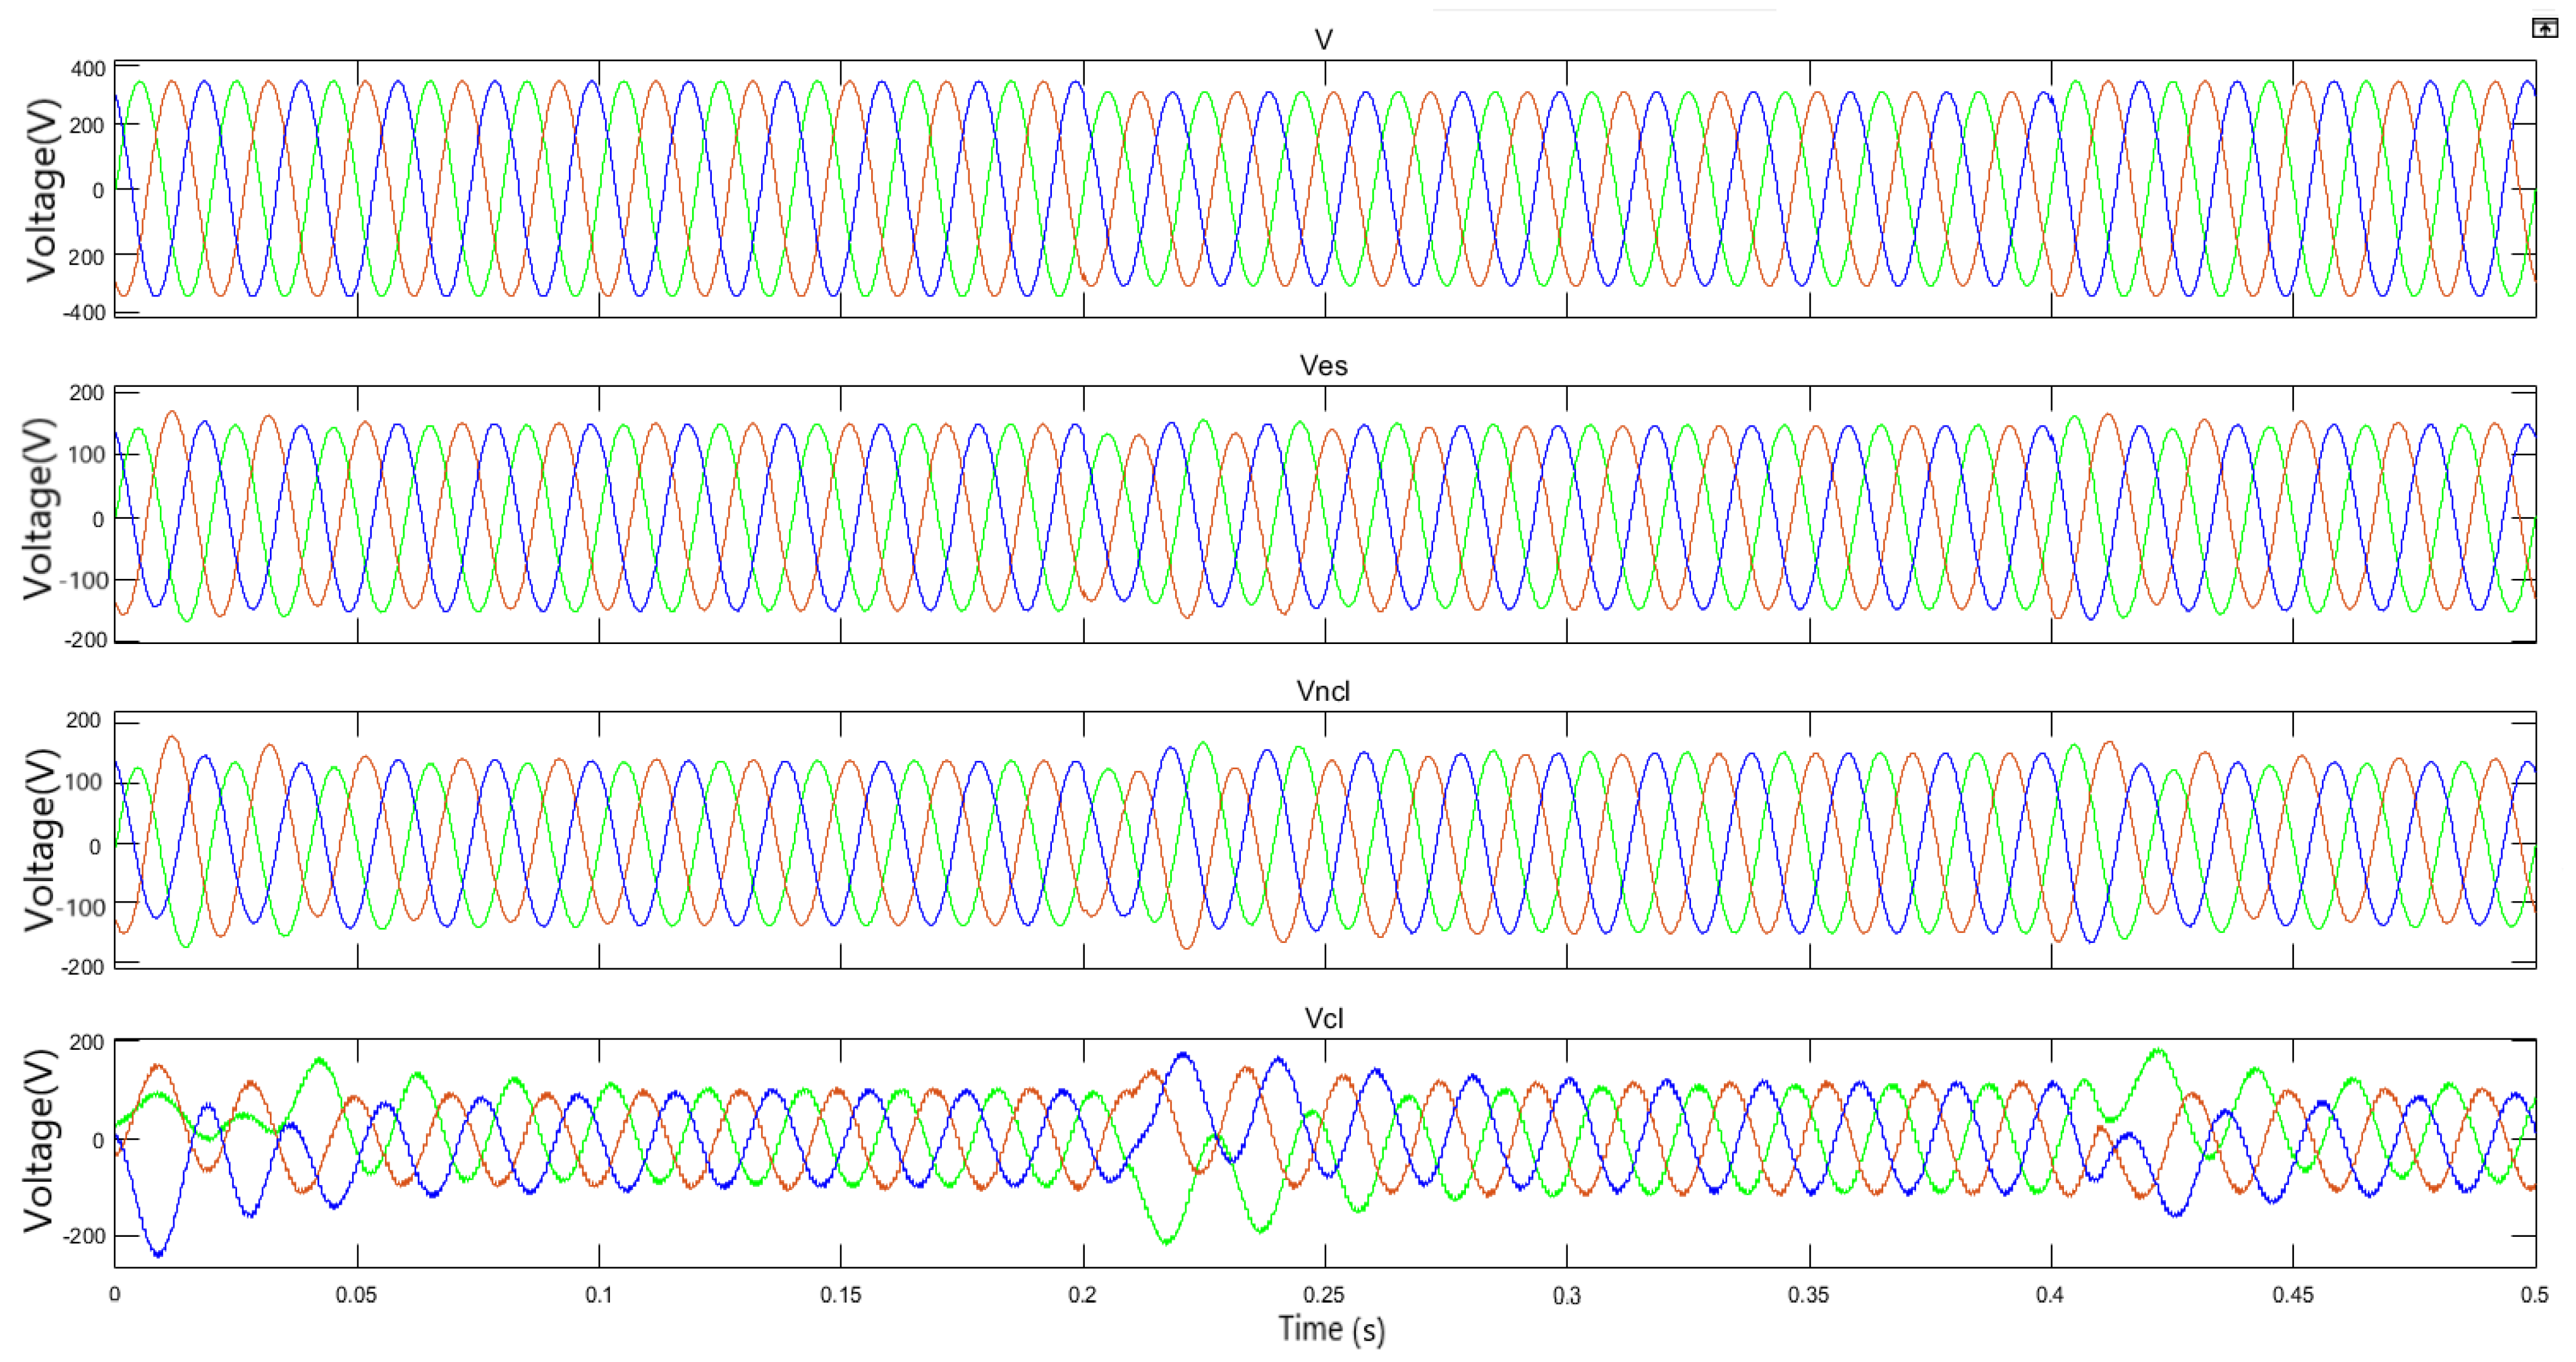The width and height of the screenshot is (2576, 1362).
Task: Click the 'Ves' subplot title
Action: [x=1323, y=366]
